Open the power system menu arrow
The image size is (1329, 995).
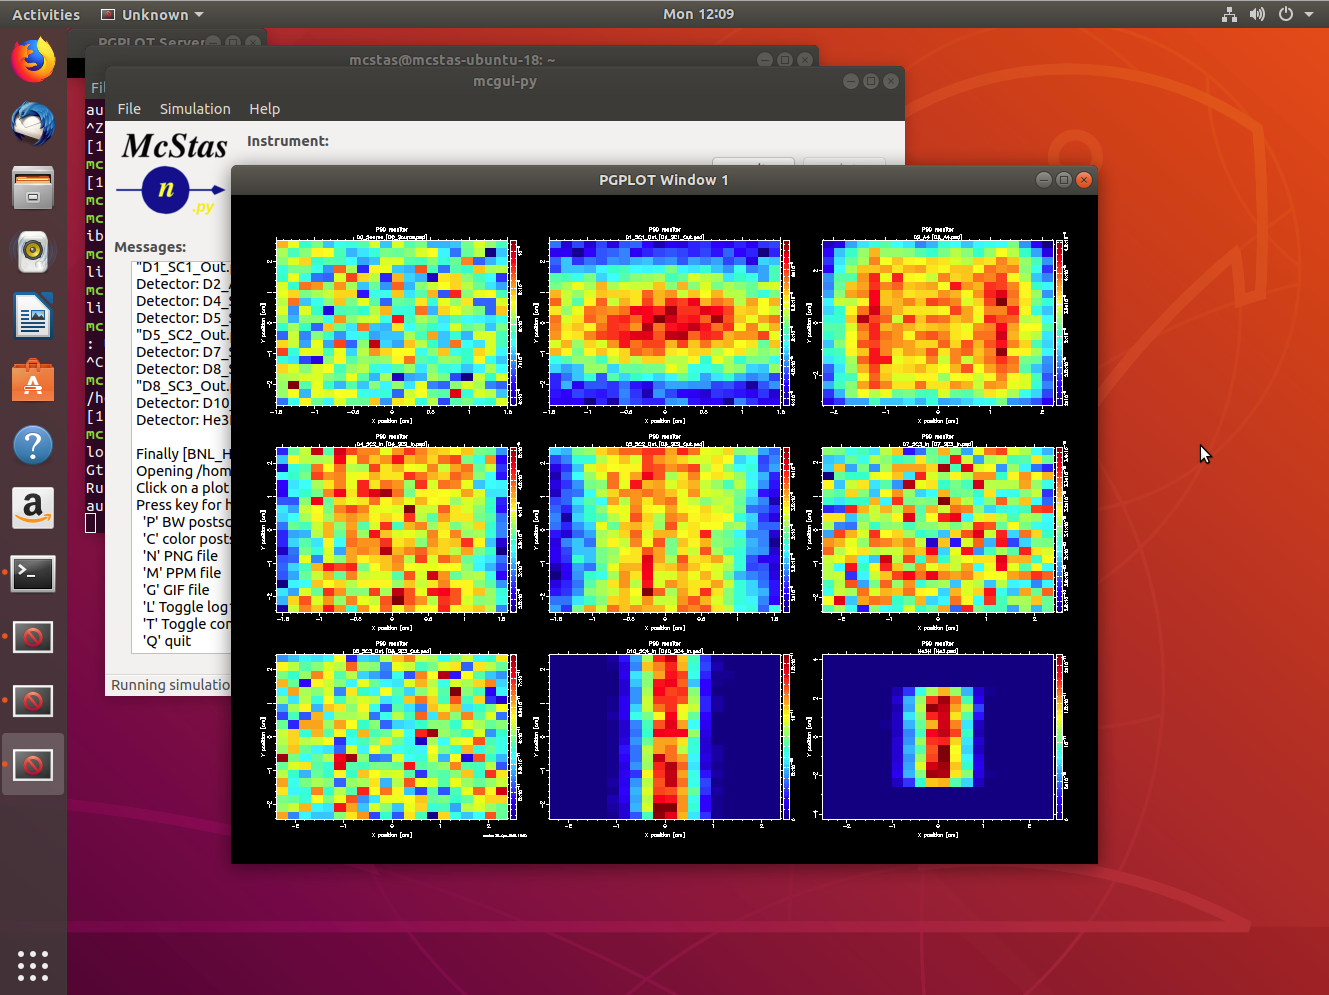1309,15
